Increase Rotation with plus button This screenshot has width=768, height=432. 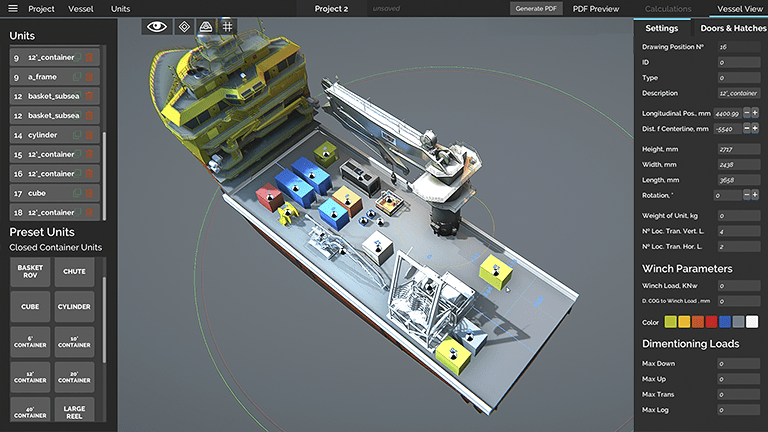pyautogui.click(x=755, y=195)
